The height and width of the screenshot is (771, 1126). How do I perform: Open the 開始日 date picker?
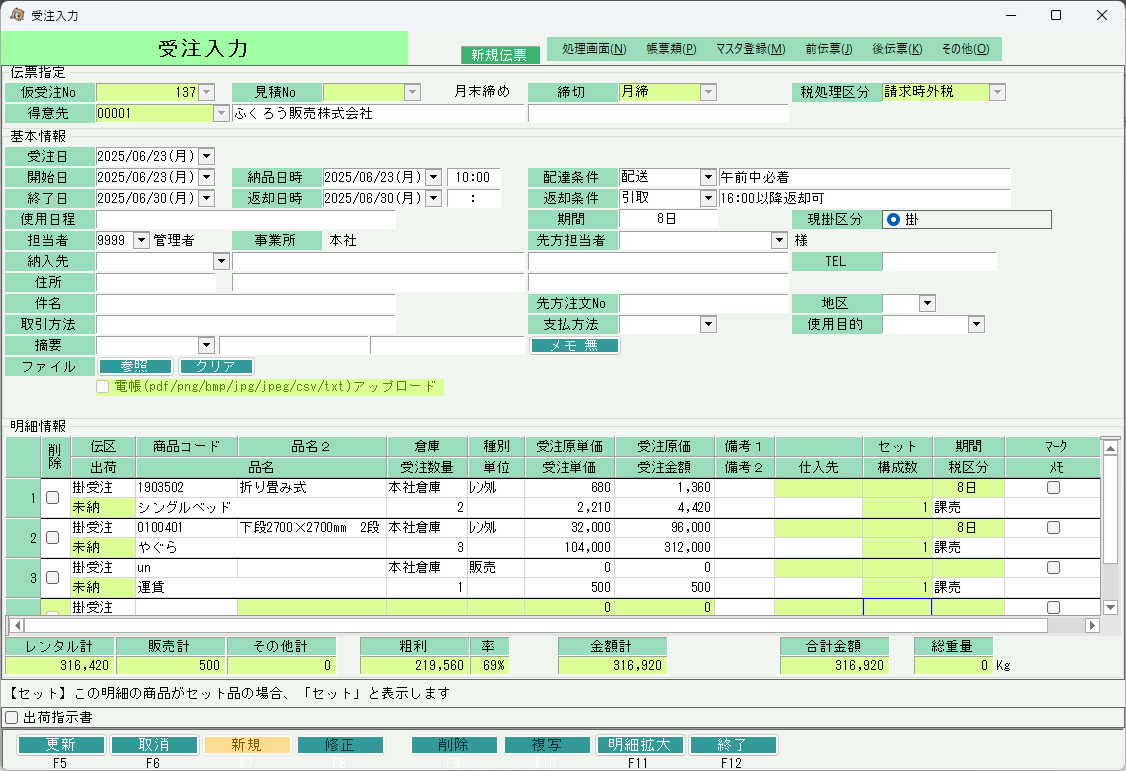(207, 177)
